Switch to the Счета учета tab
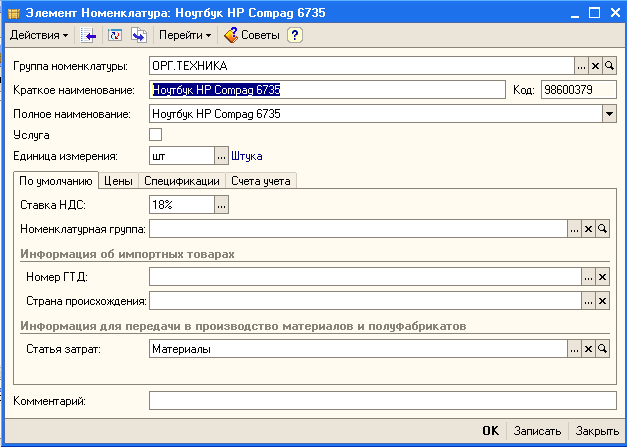The width and height of the screenshot is (627, 447). point(261,181)
